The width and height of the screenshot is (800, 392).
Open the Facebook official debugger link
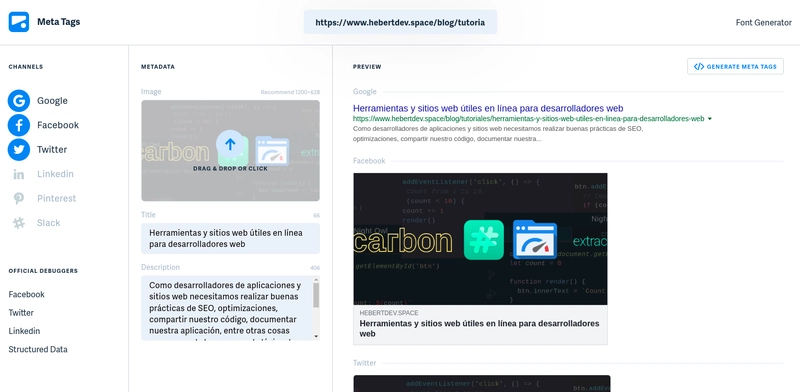pyautogui.click(x=27, y=295)
